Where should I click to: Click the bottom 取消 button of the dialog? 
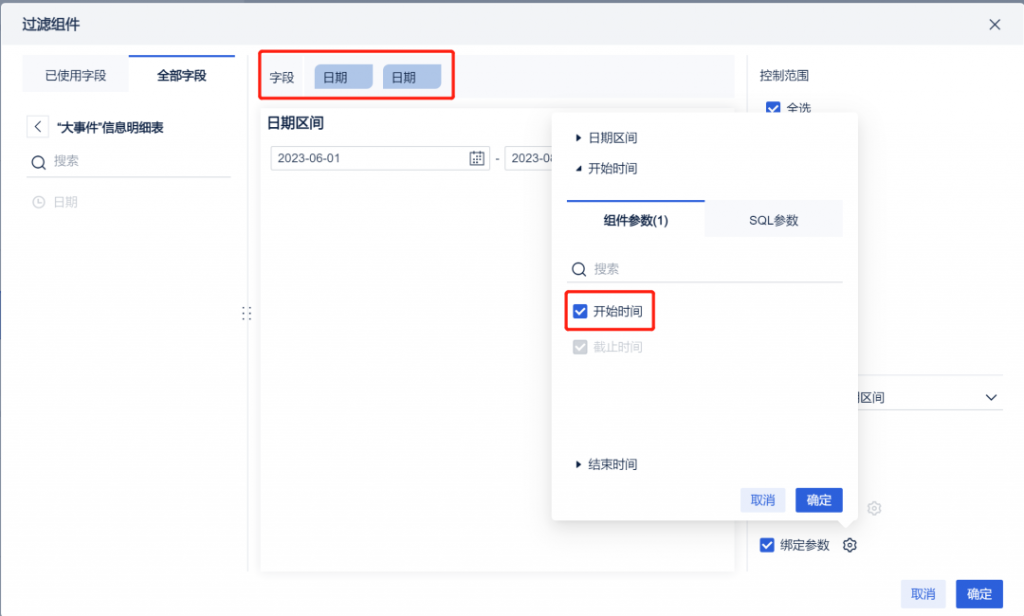[923, 594]
